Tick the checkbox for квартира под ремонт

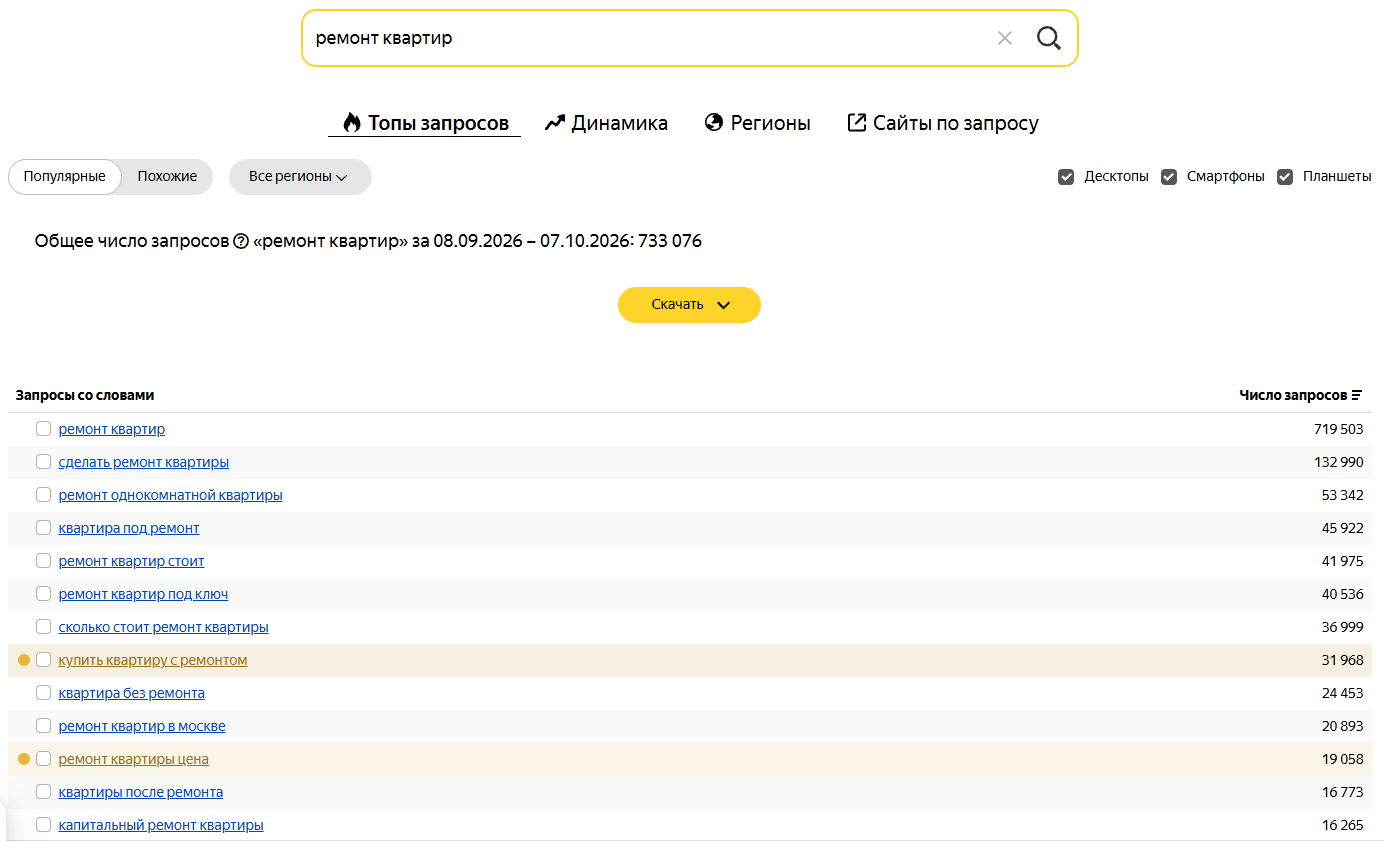(x=43, y=528)
